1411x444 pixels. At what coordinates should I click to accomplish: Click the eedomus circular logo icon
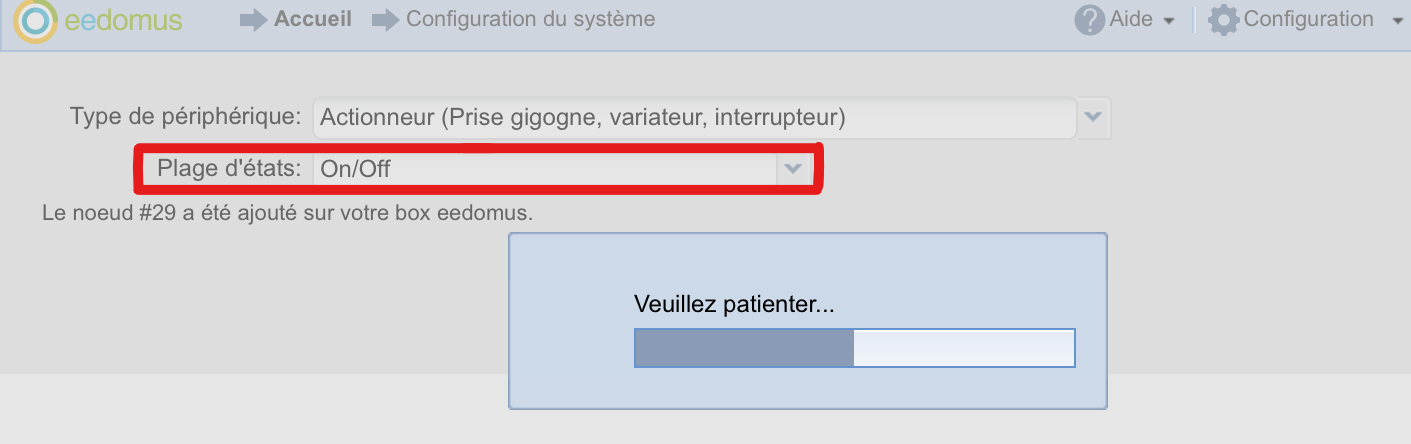pyautogui.click(x=35, y=21)
